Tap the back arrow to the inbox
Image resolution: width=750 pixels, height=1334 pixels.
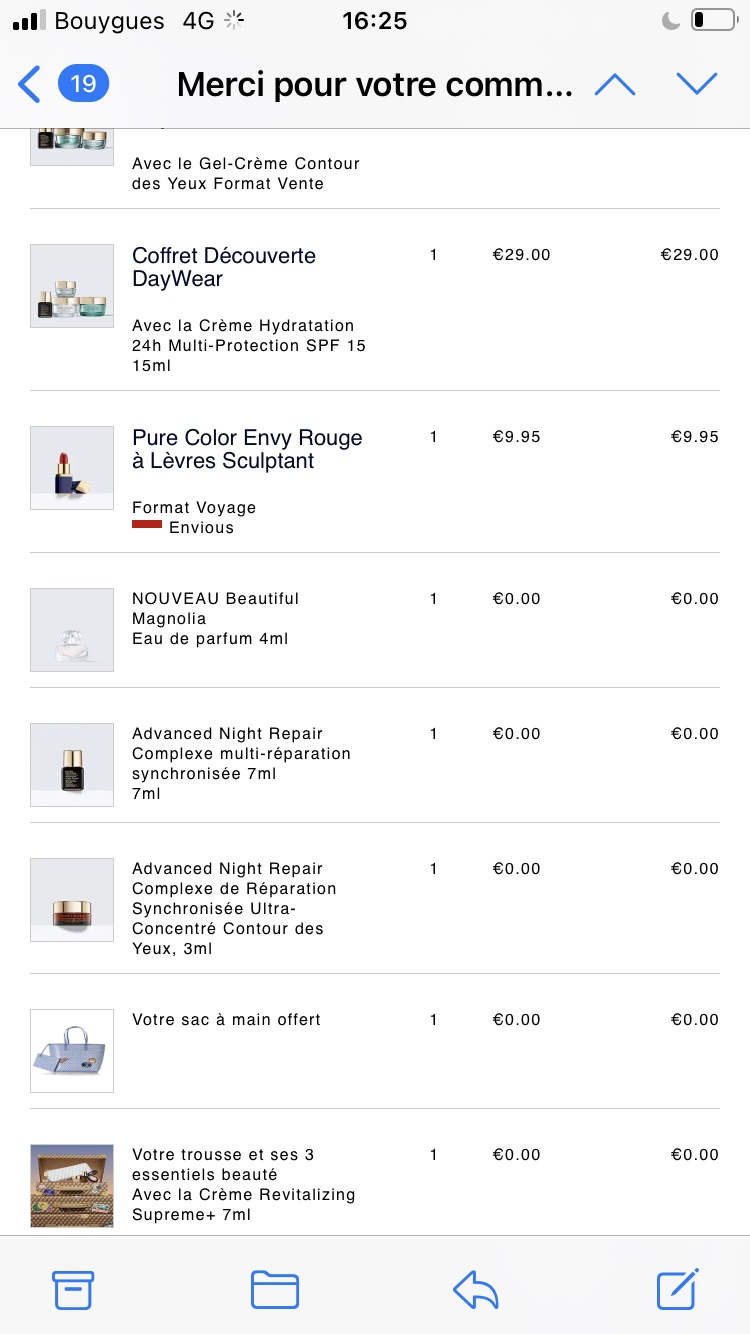pos(30,85)
